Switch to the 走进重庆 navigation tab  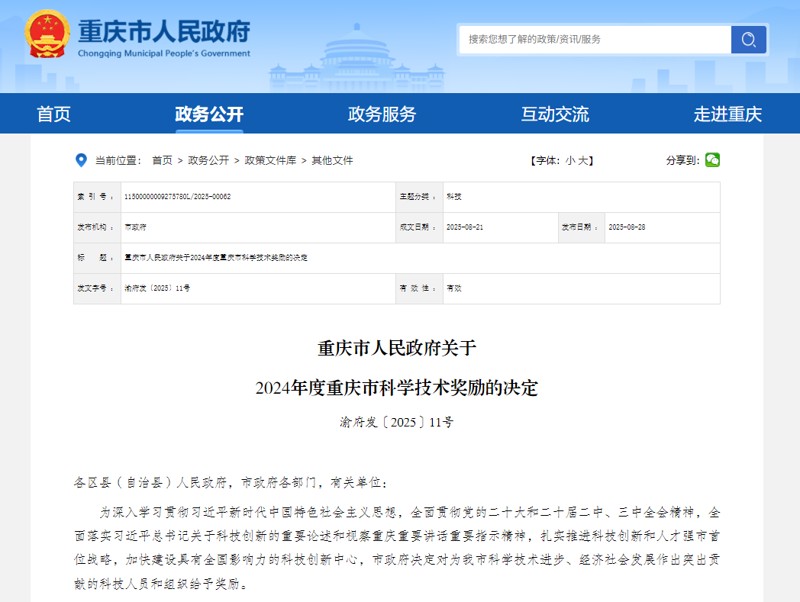(x=727, y=114)
